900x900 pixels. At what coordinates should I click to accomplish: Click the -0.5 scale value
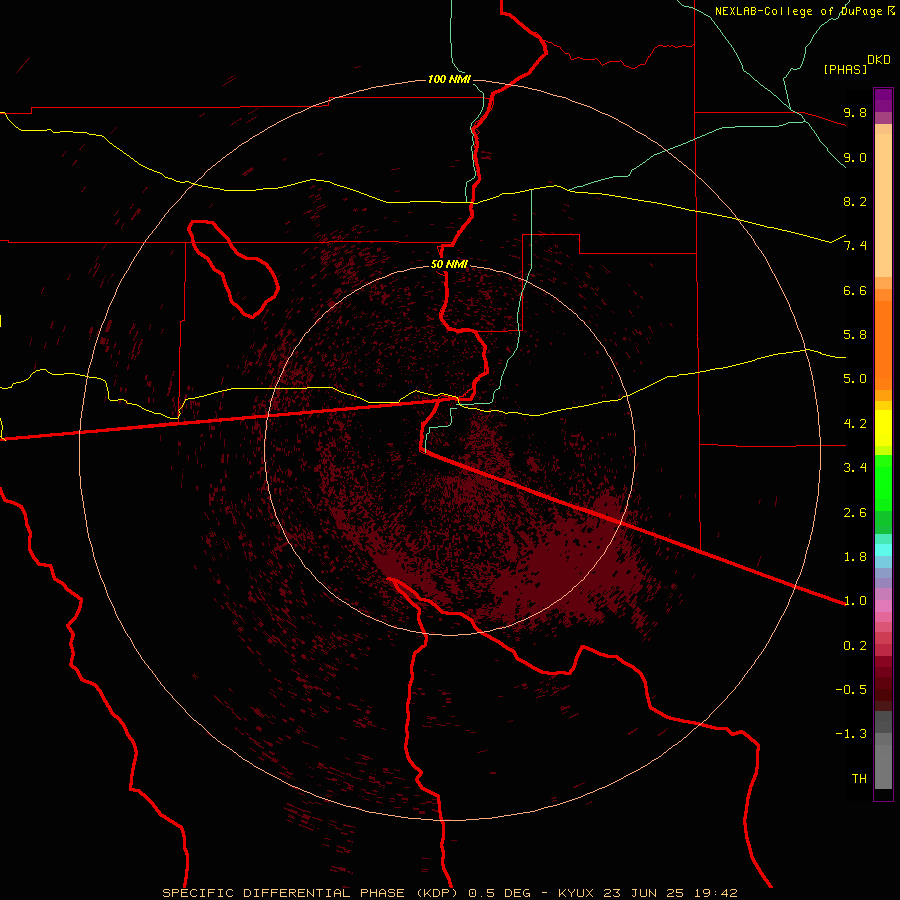coord(851,690)
